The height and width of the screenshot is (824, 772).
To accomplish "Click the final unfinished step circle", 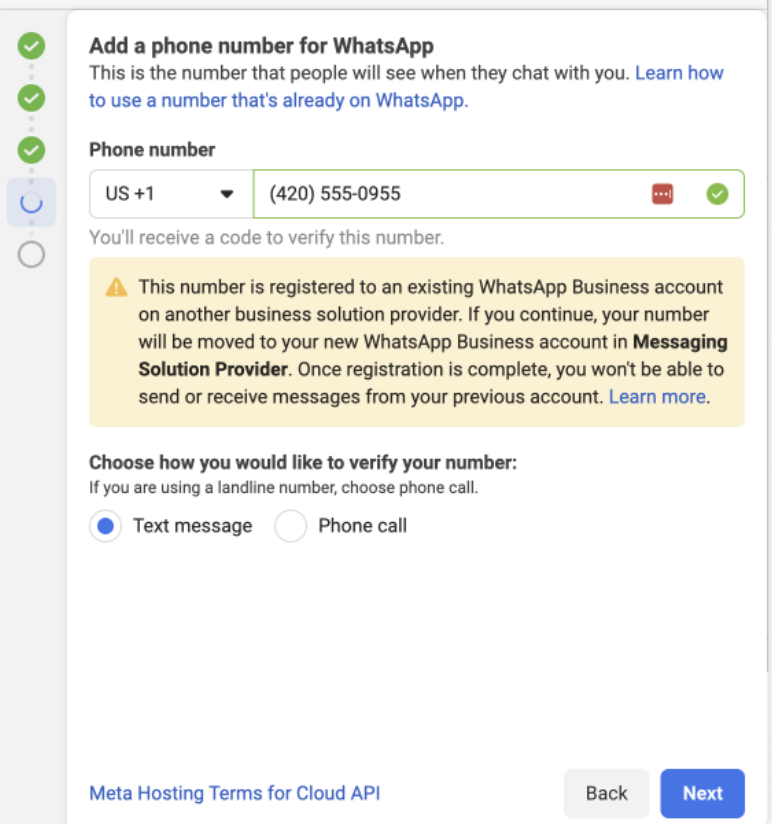I will [x=32, y=255].
